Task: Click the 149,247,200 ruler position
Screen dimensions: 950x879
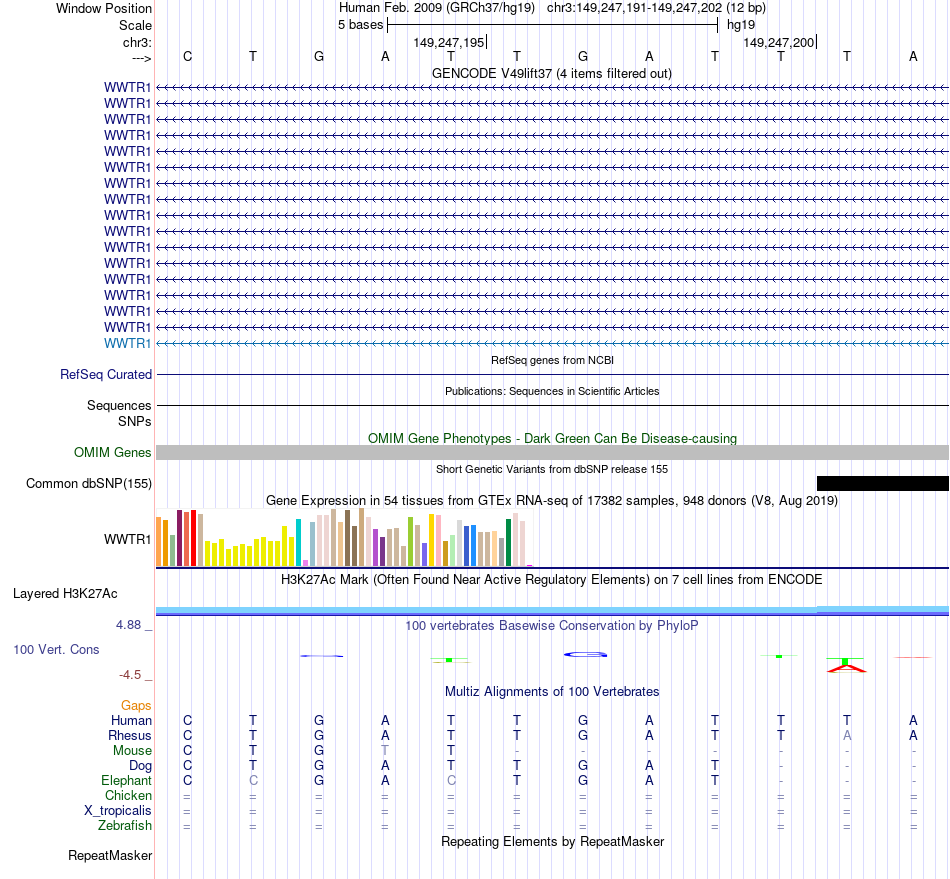Action: [x=779, y=42]
